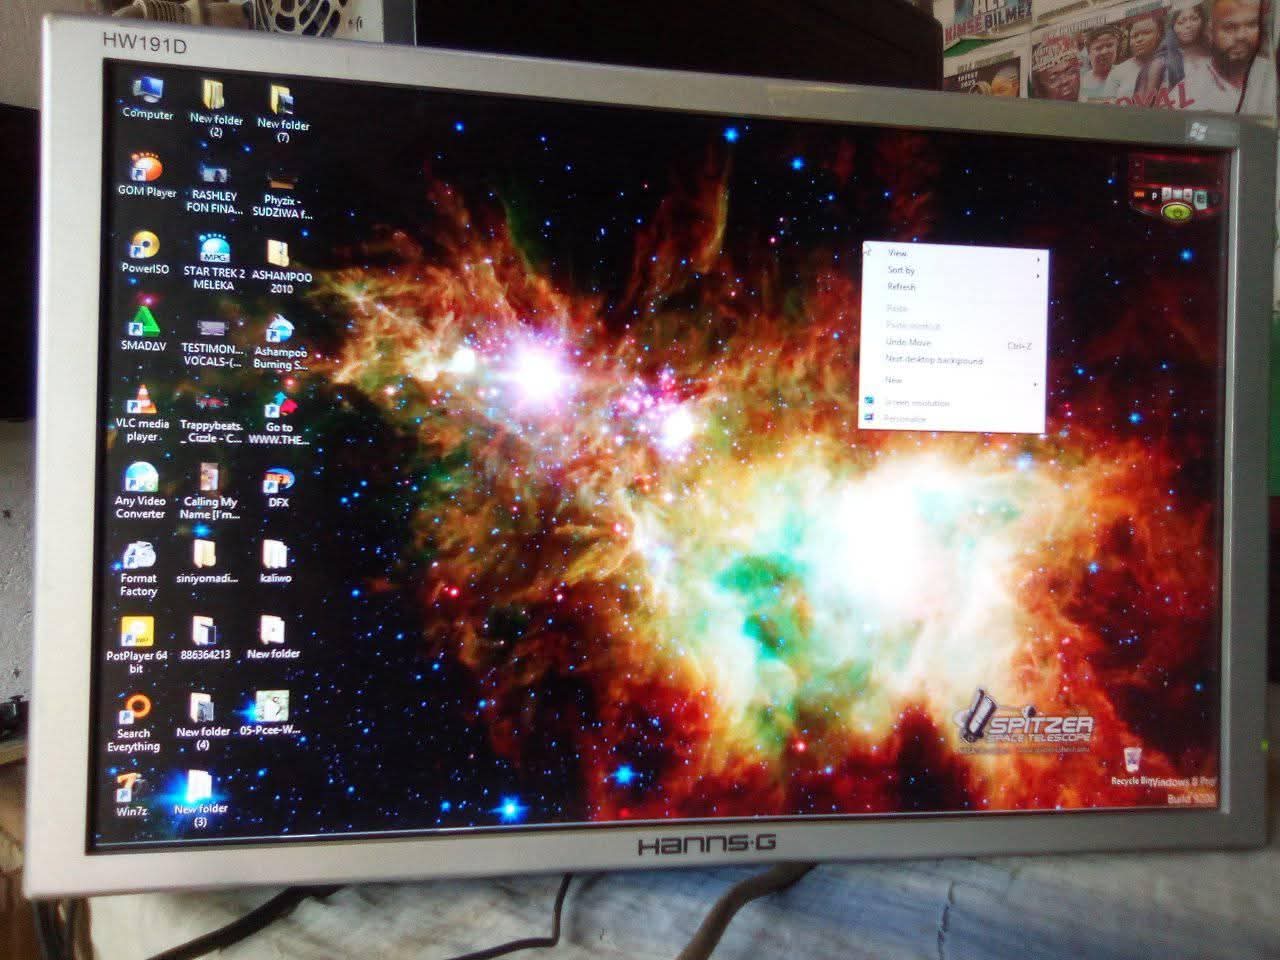The height and width of the screenshot is (960, 1280).
Task: Open Ashampoo Burning Studio shortcut
Action: pos(280,344)
